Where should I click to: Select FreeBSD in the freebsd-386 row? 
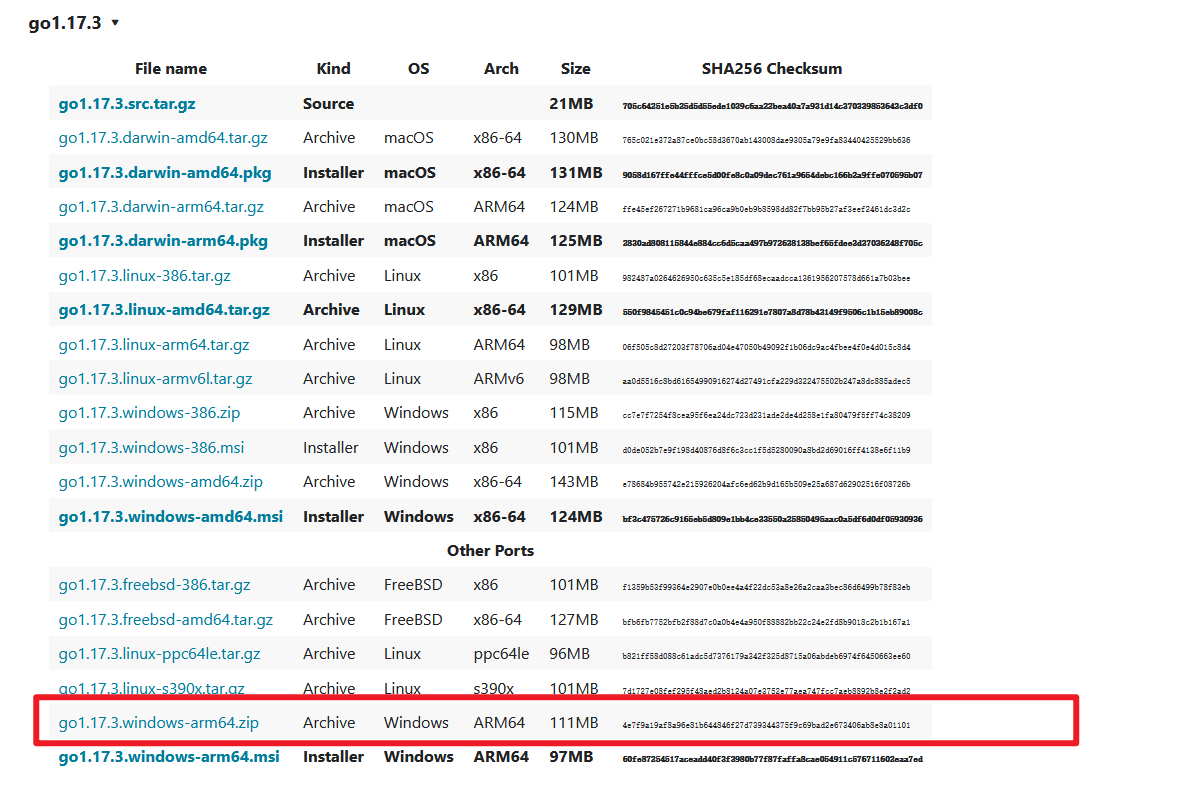[413, 586]
